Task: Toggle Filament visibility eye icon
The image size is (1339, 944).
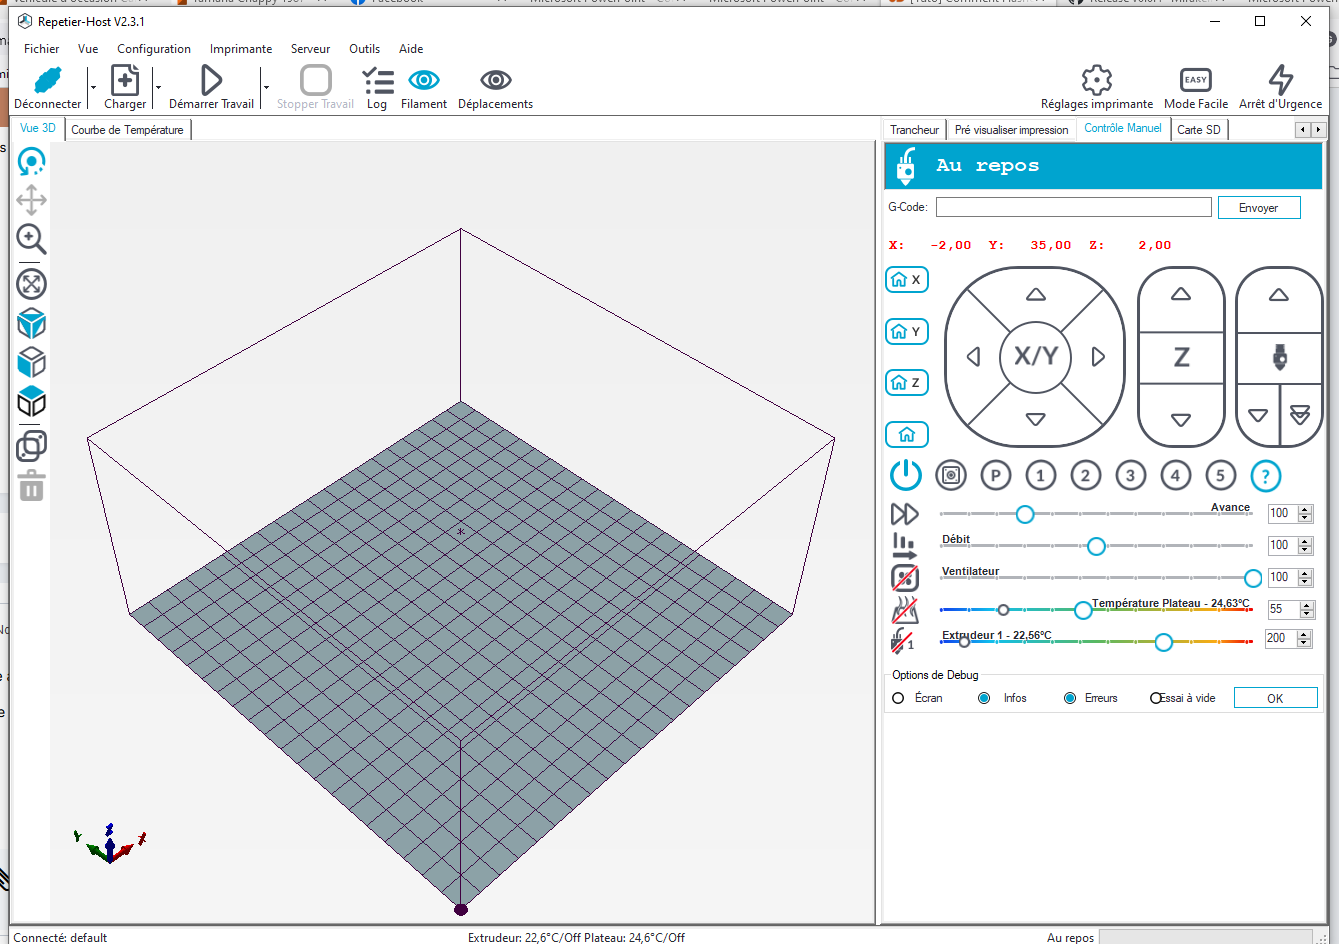Action: (424, 80)
